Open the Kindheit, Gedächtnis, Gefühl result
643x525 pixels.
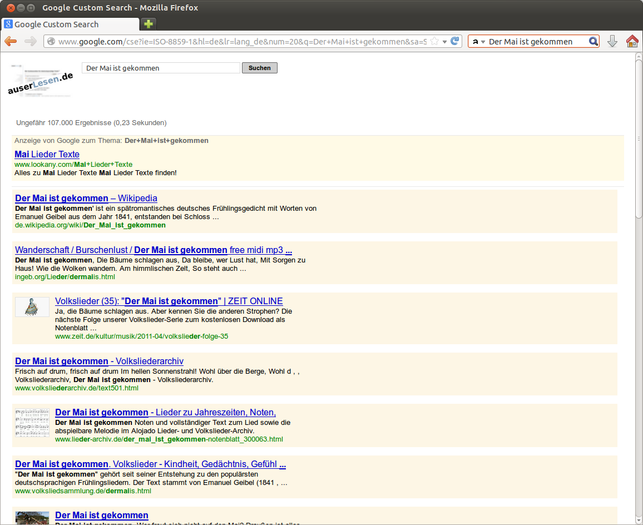(x=150, y=464)
